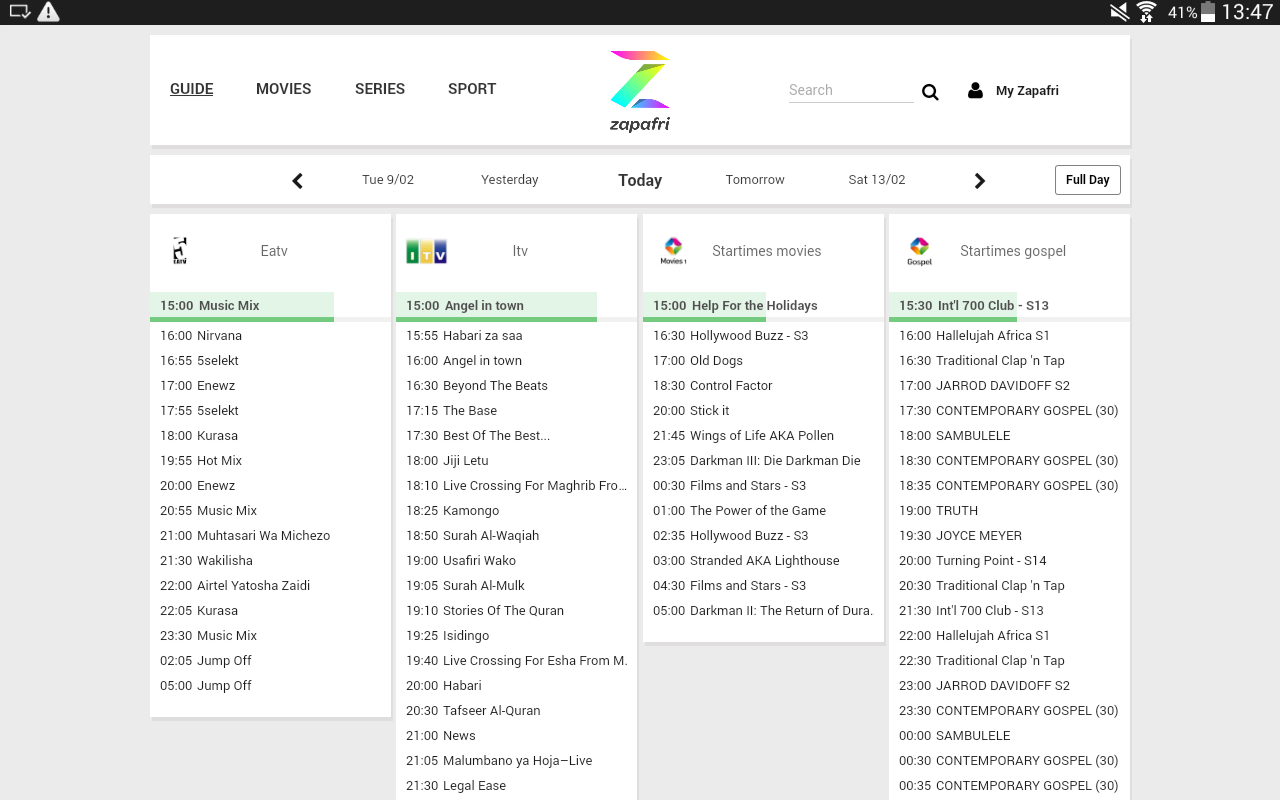Open the Startimes movies channel name

(767, 251)
